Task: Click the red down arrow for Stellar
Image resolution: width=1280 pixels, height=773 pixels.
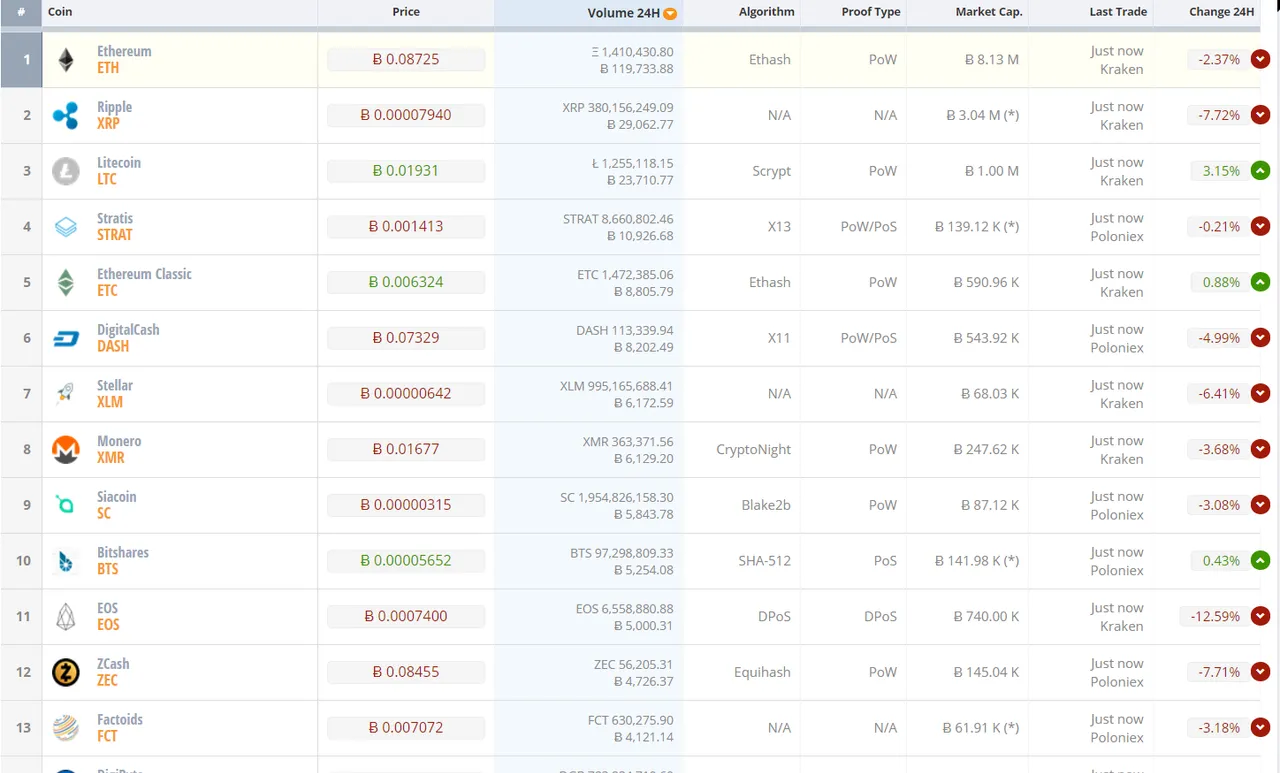Action: coord(1260,394)
